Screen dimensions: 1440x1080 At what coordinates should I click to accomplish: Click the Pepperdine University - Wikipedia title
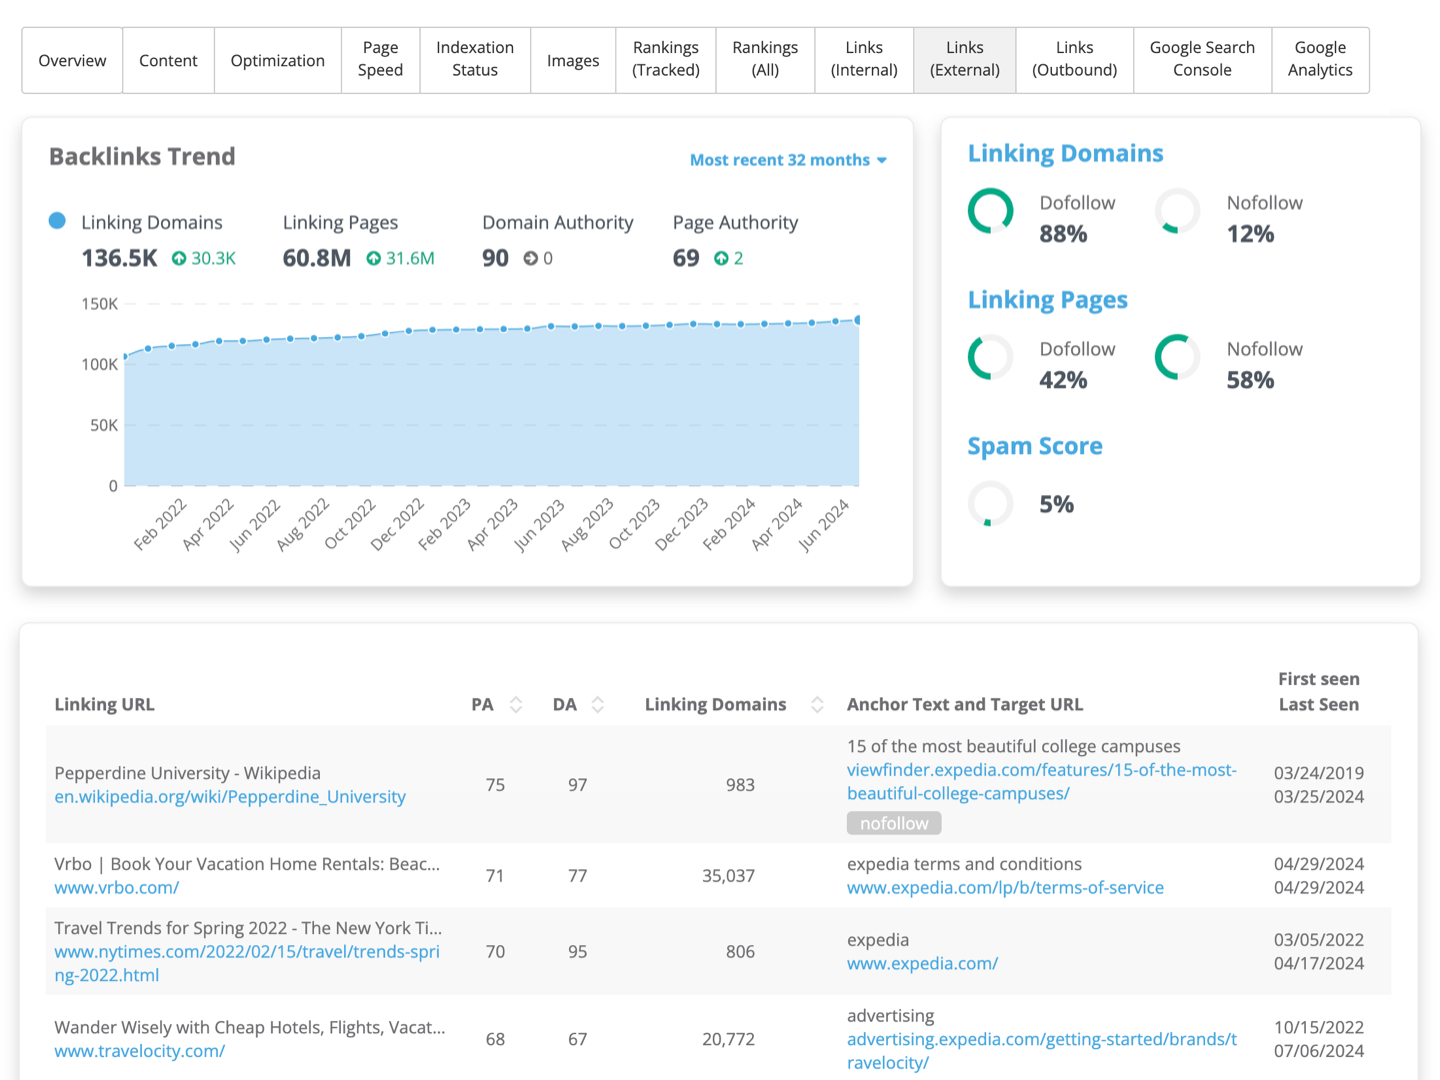tap(187, 774)
